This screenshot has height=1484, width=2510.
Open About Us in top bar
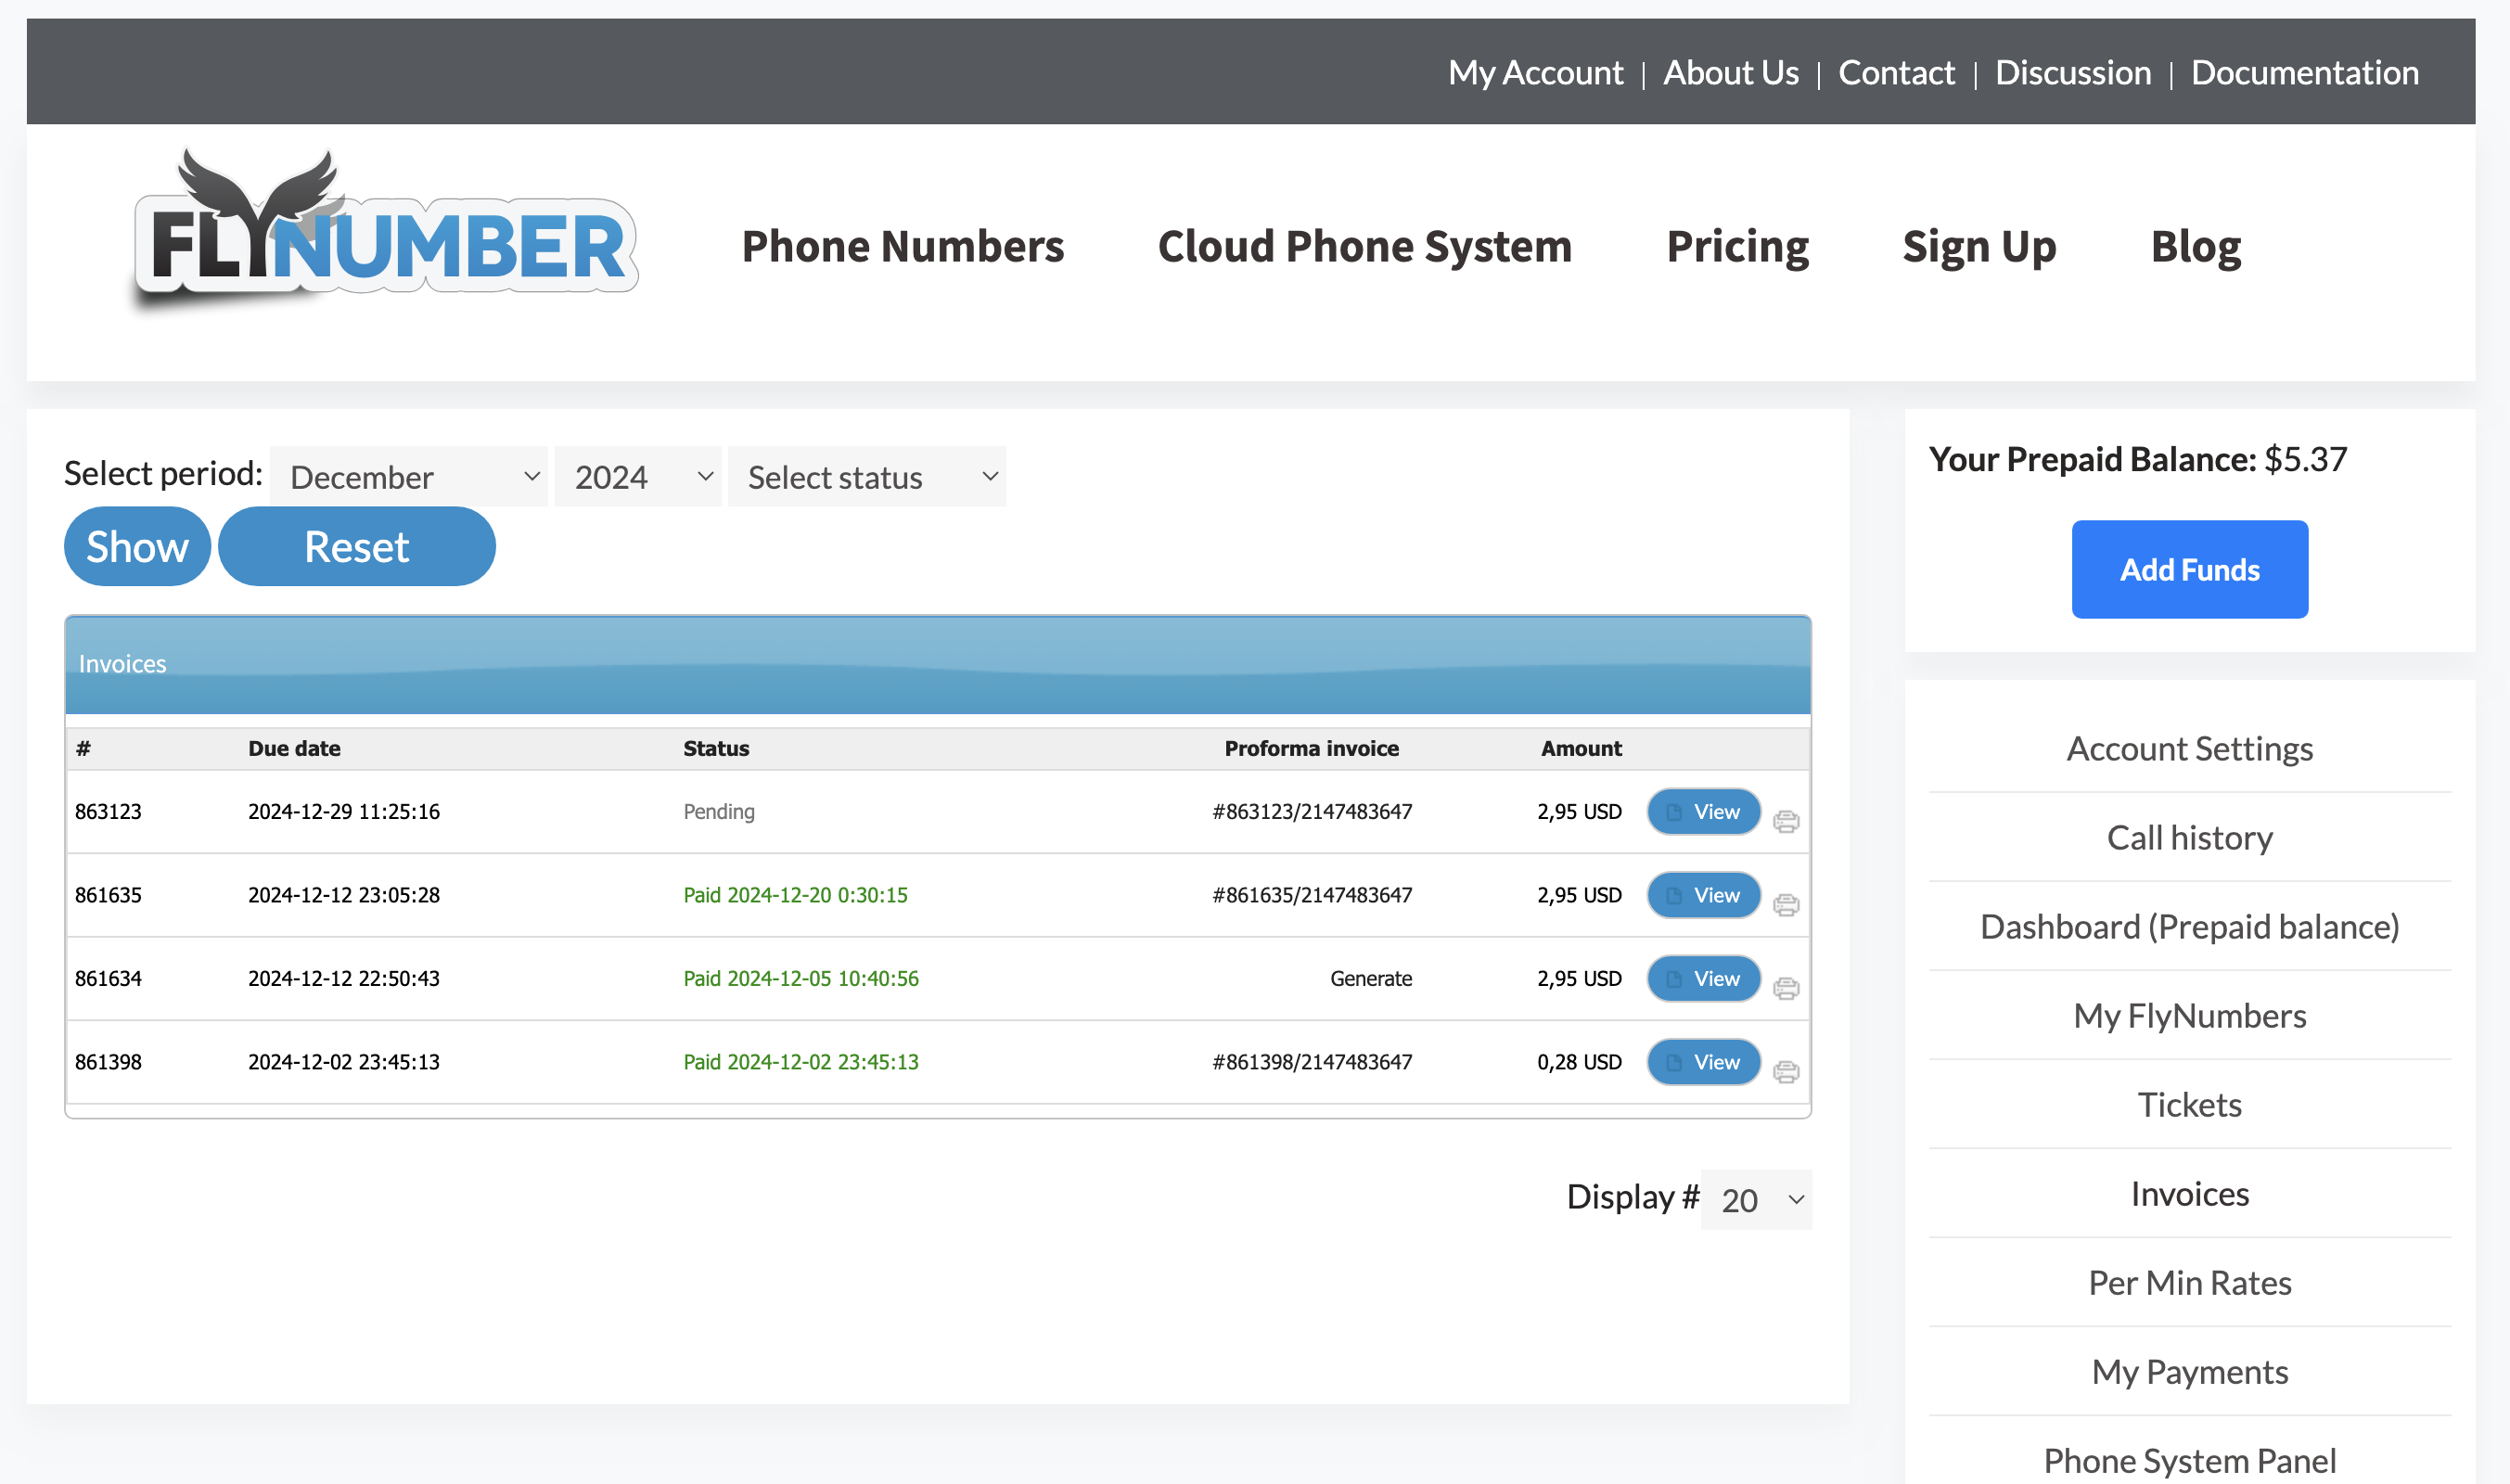click(x=1731, y=72)
